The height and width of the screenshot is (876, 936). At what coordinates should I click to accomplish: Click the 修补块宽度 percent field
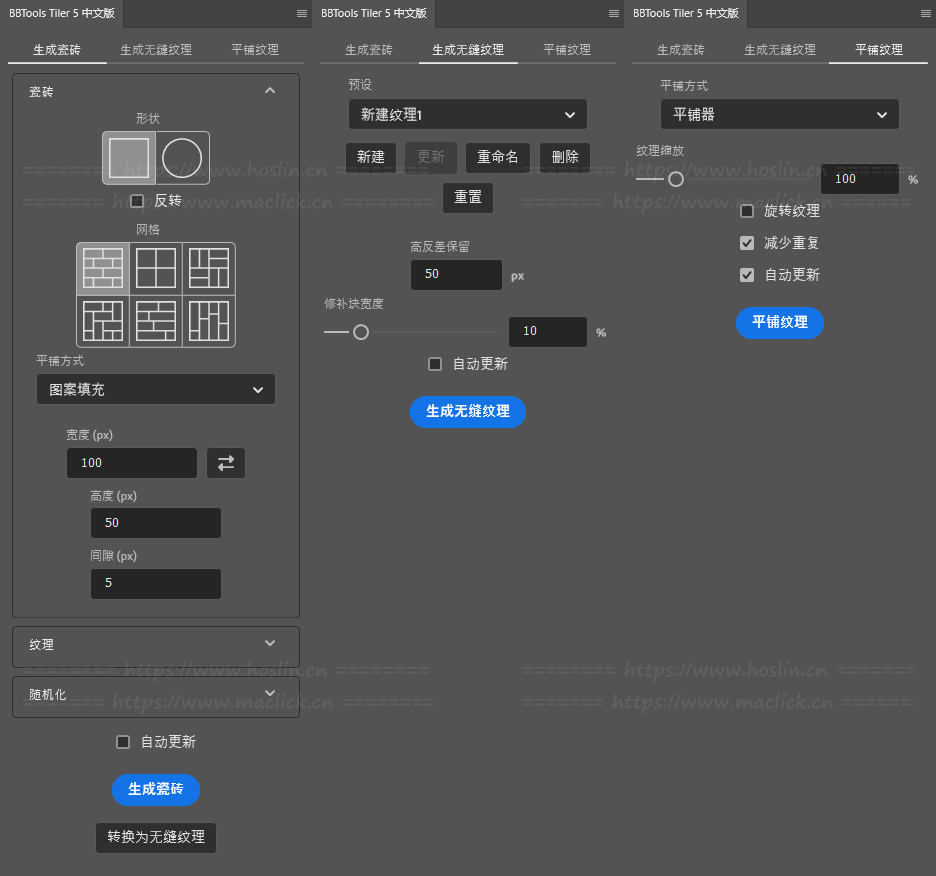[x=548, y=331]
